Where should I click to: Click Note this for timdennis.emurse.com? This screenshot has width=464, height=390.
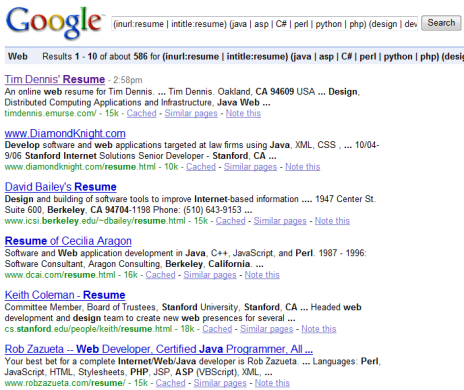point(243,113)
